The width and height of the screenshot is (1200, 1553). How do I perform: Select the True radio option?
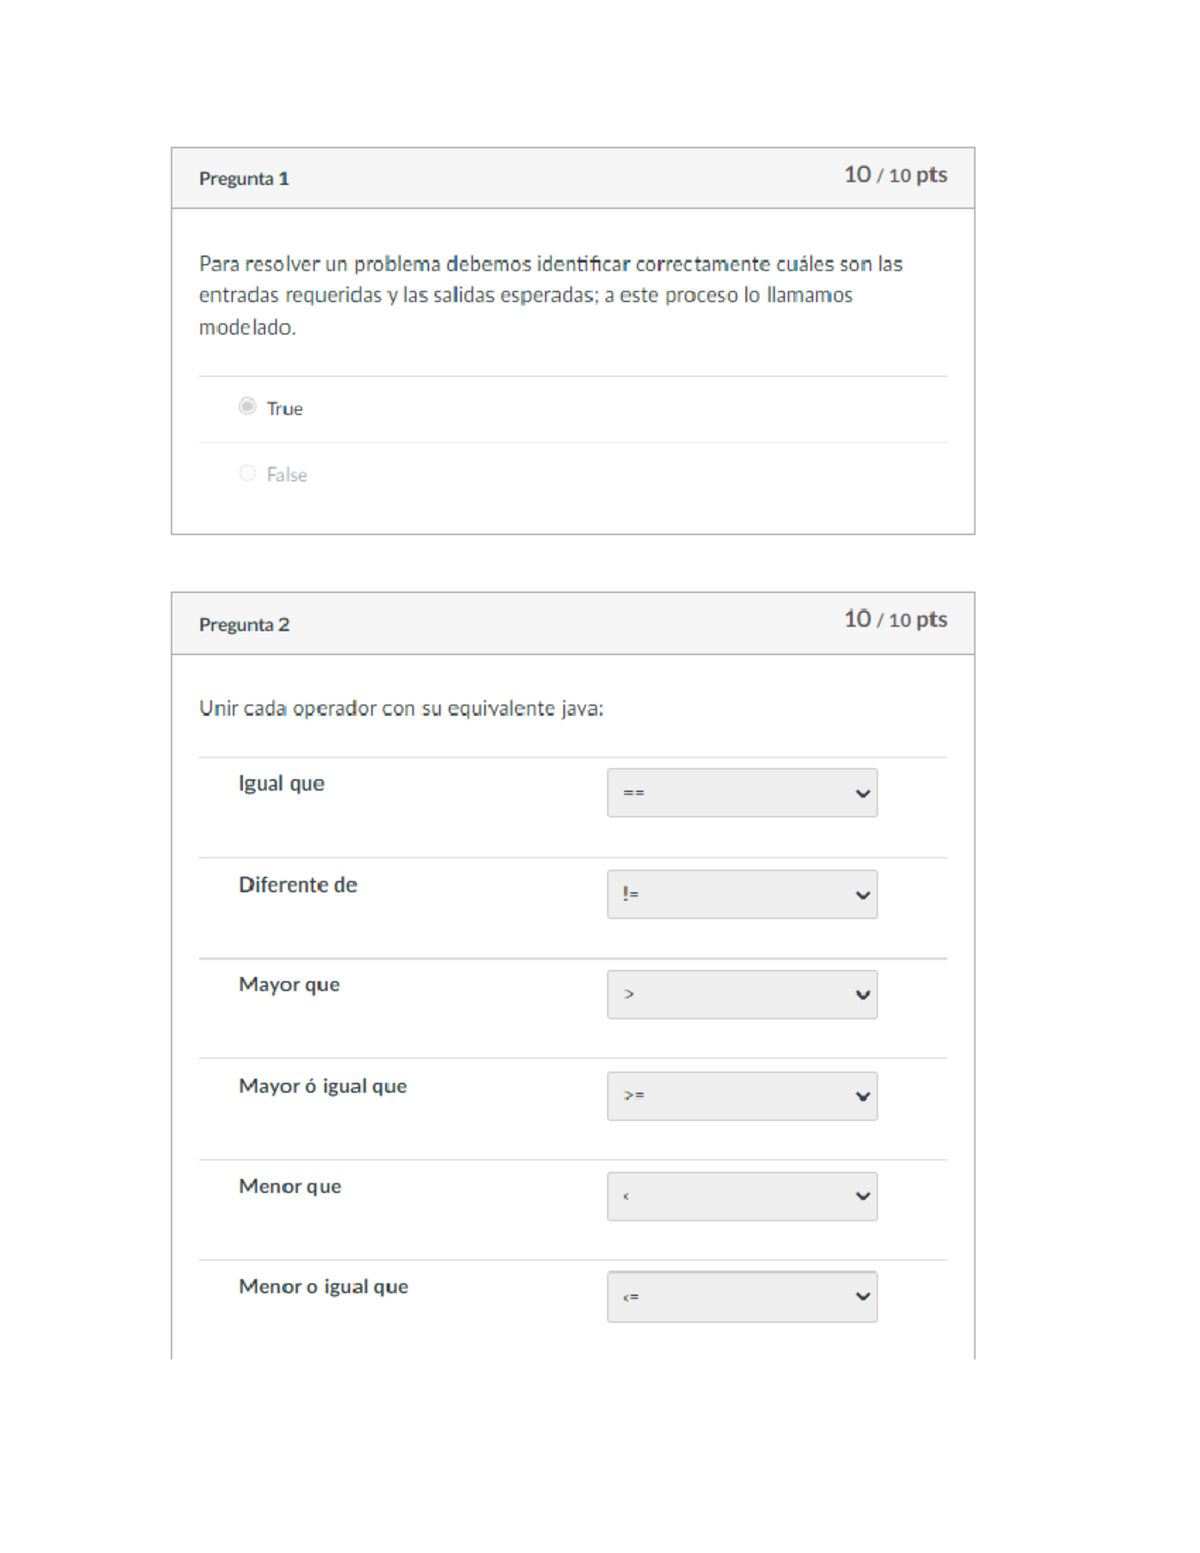(247, 406)
